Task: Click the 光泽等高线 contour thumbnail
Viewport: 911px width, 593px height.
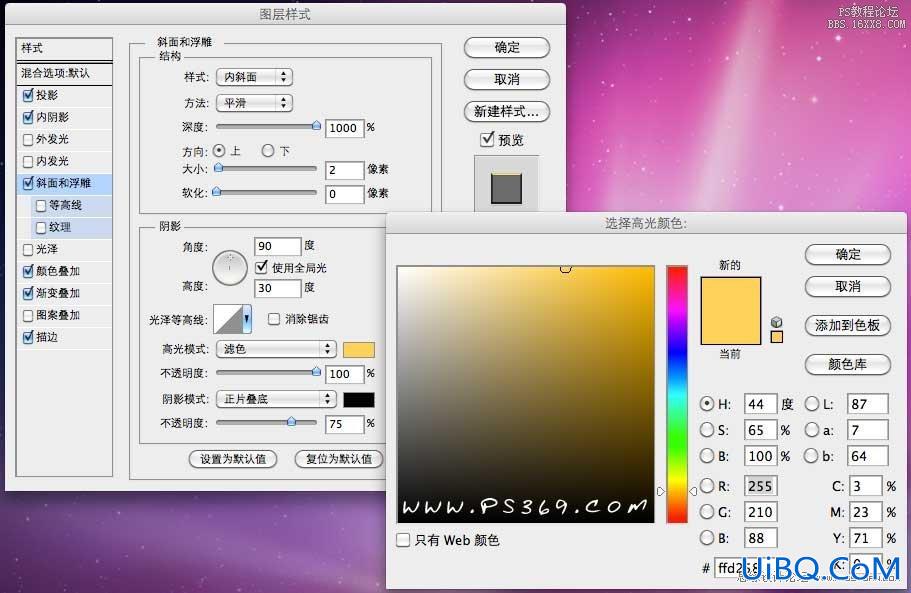Action: [228, 319]
